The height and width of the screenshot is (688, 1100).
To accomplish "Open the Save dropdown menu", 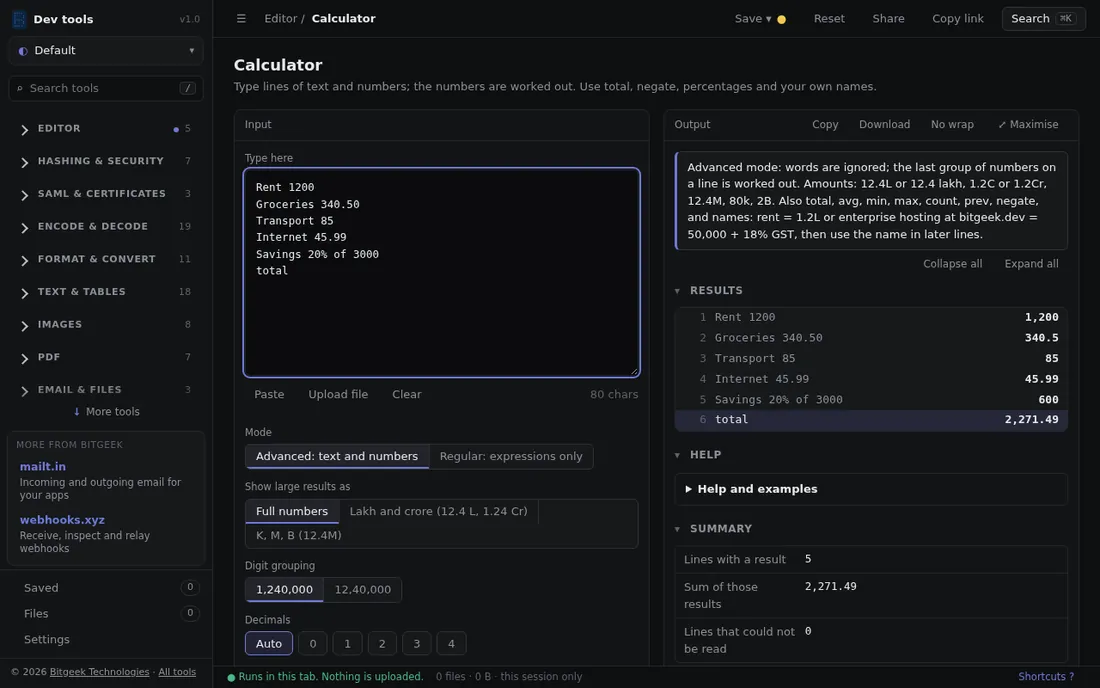I will (x=753, y=19).
